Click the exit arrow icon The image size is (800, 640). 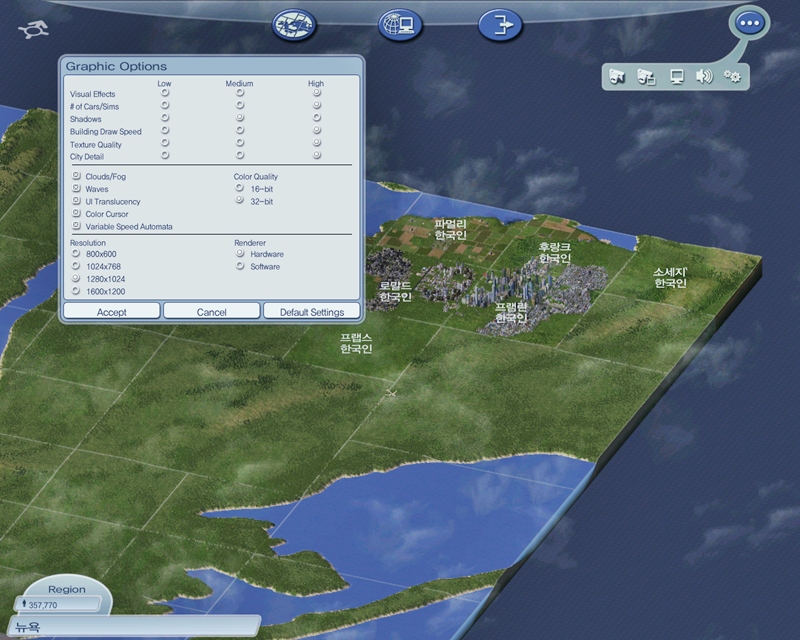pos(500,25)
